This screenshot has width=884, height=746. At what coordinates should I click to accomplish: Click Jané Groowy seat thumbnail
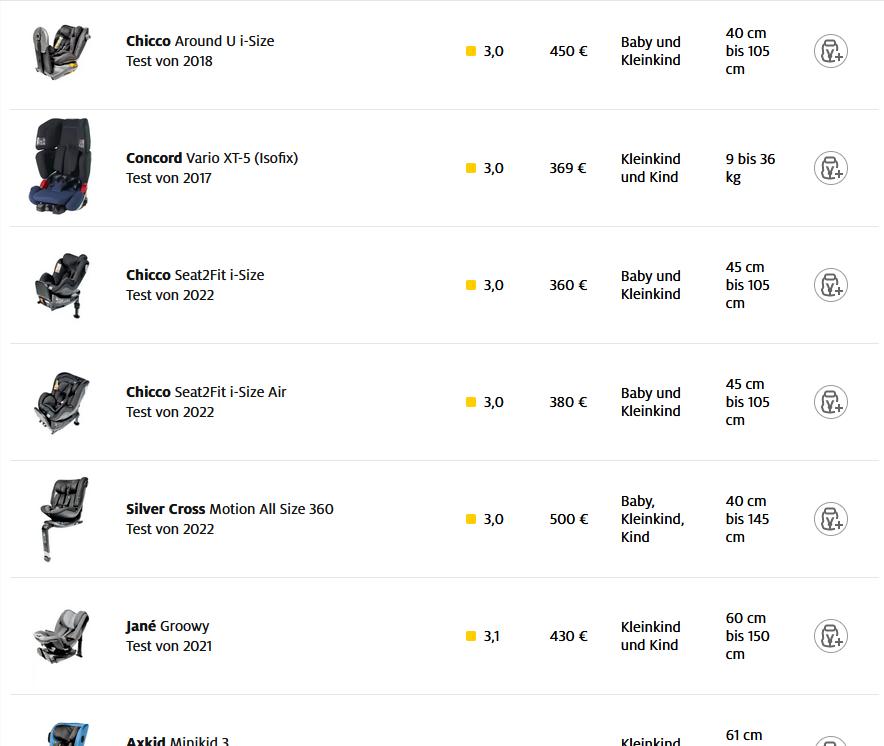tap(61, 636)
